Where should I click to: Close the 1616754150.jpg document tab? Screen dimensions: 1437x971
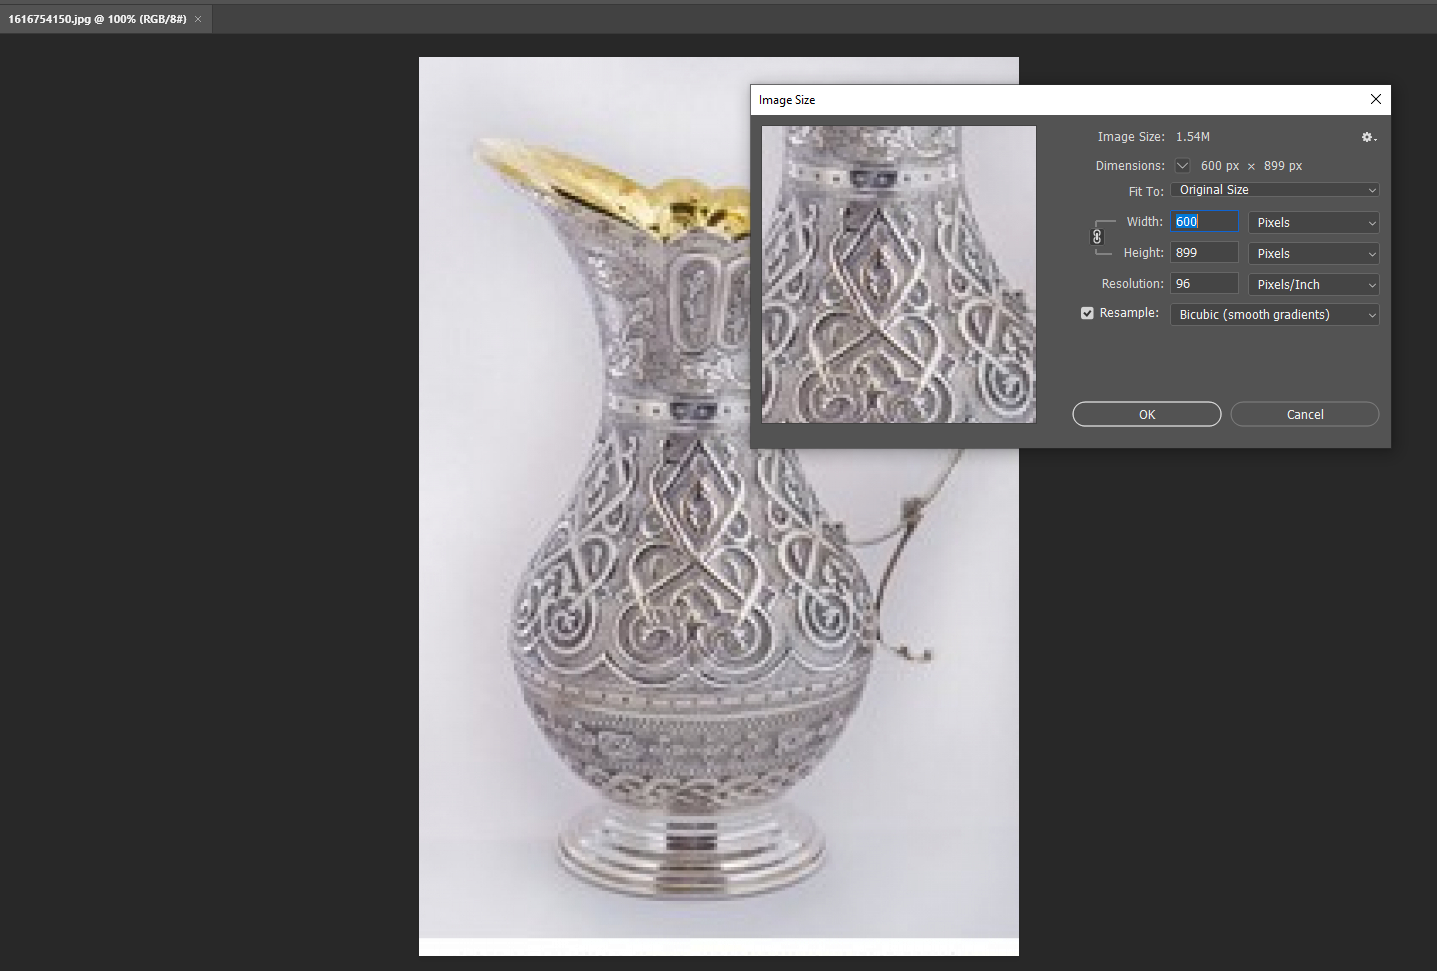click(x=198, y=19)
